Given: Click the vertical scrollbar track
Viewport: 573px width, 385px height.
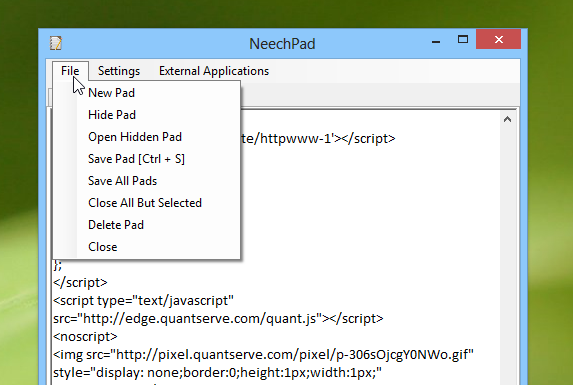Looking at the screenshot, I should pyautogui.click(x=507, y=256).
